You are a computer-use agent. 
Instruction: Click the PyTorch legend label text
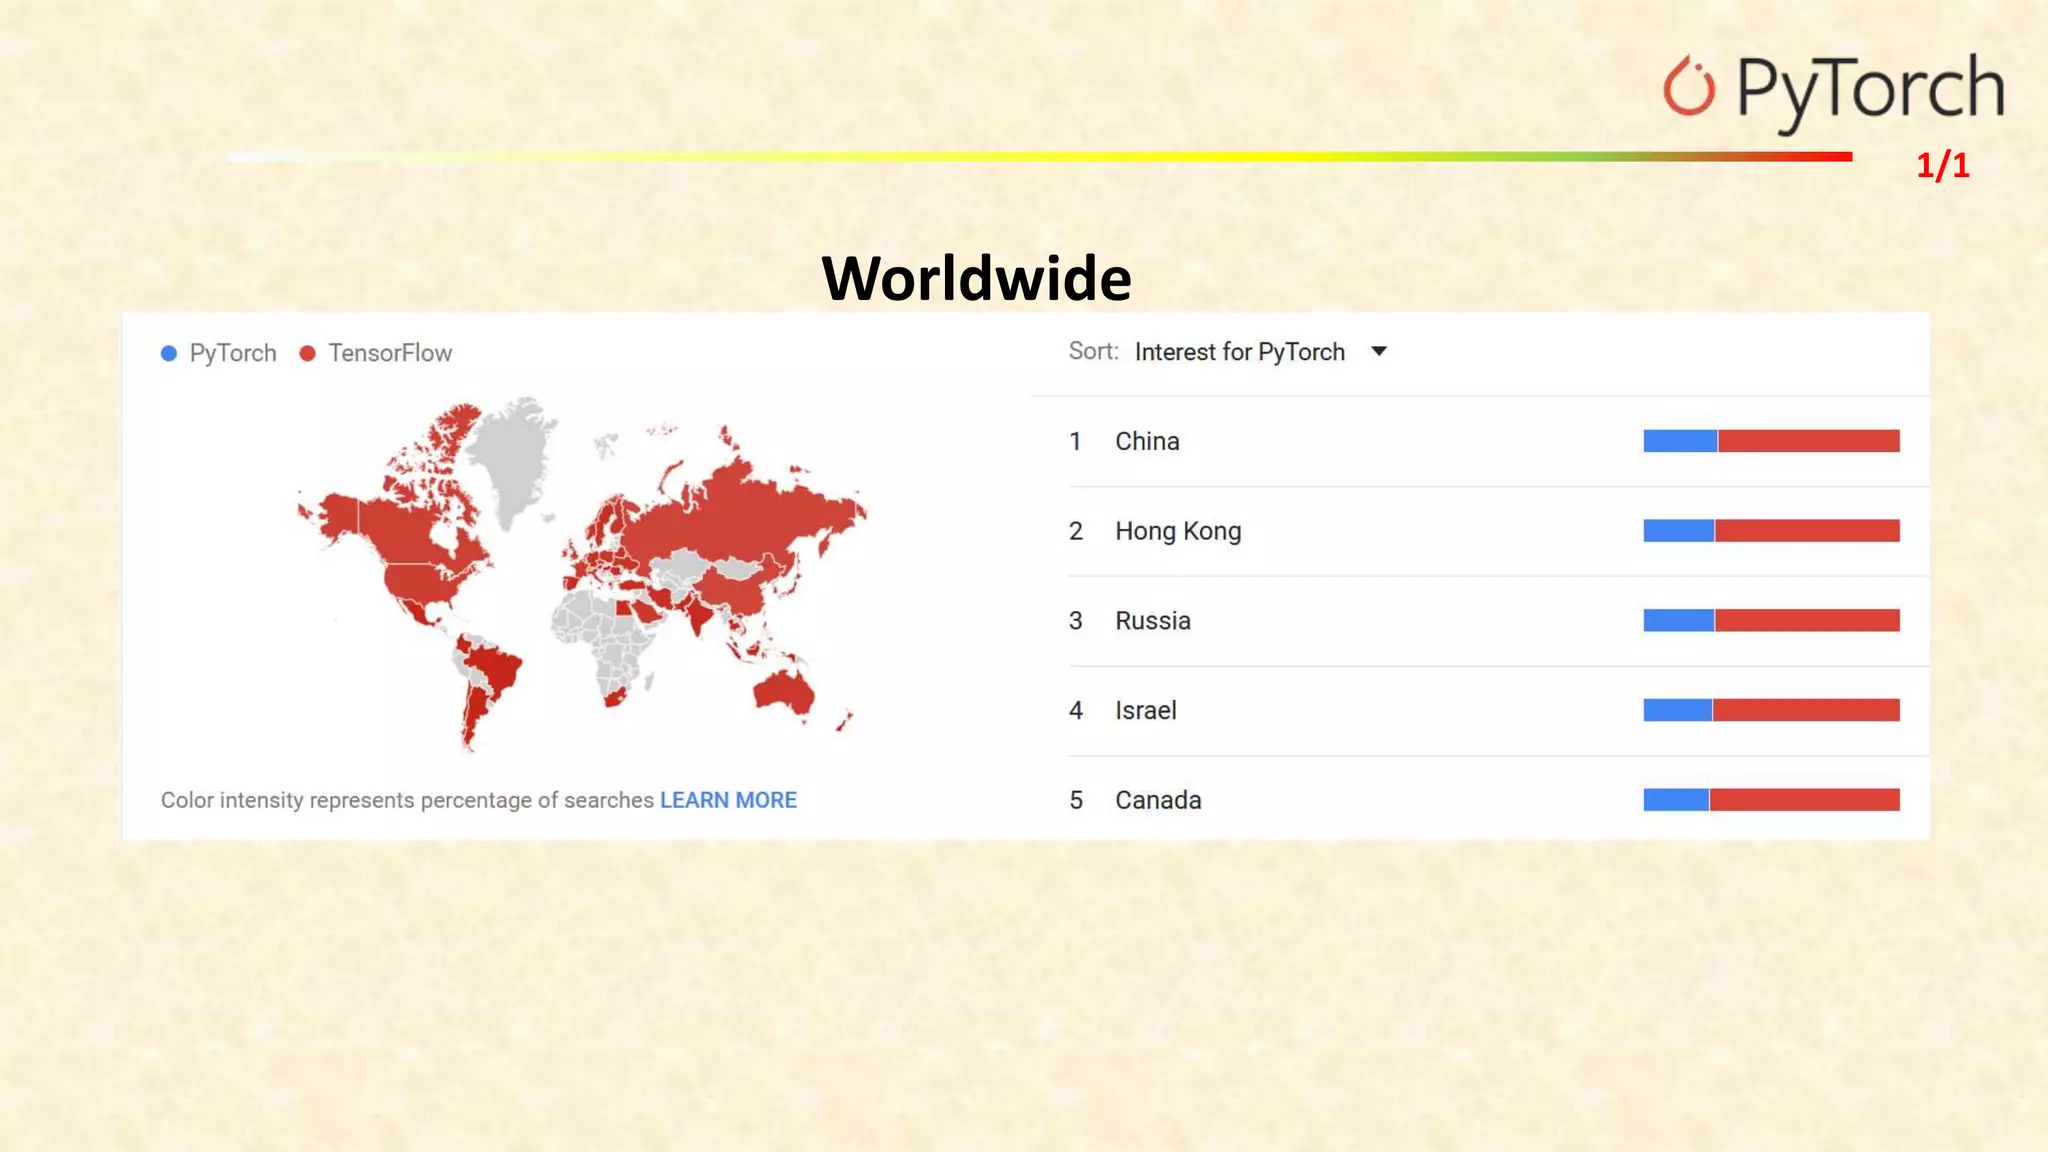233,353
